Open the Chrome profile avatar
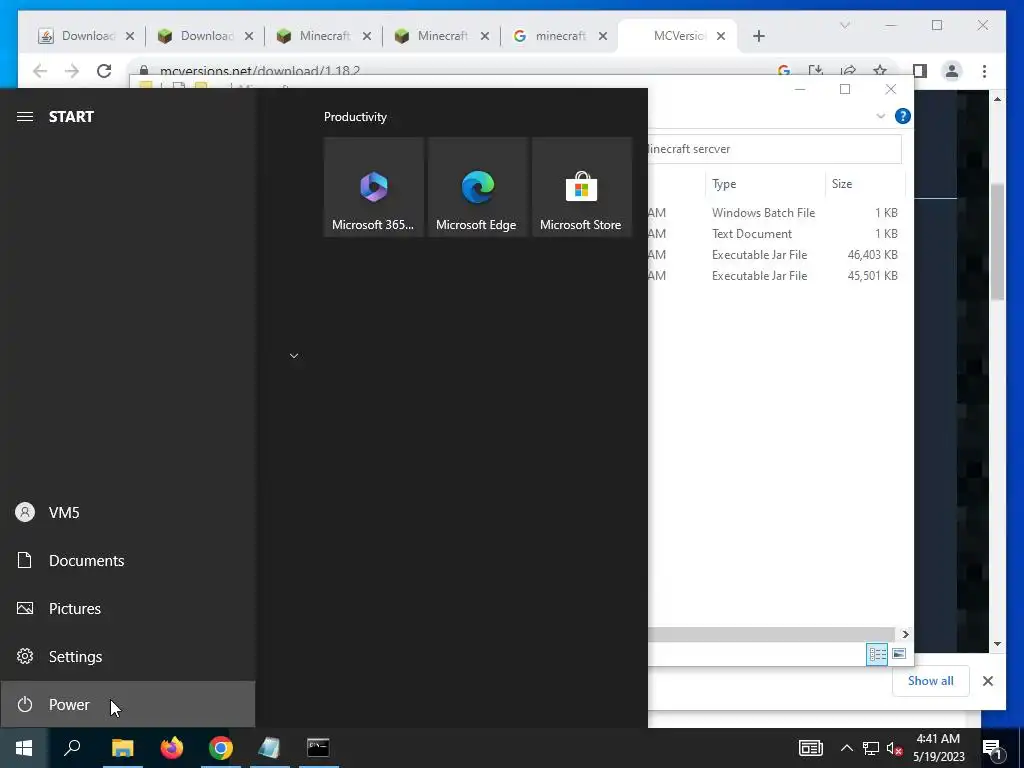The height and width of the screenshot is (768, 1024). [952, 71]
